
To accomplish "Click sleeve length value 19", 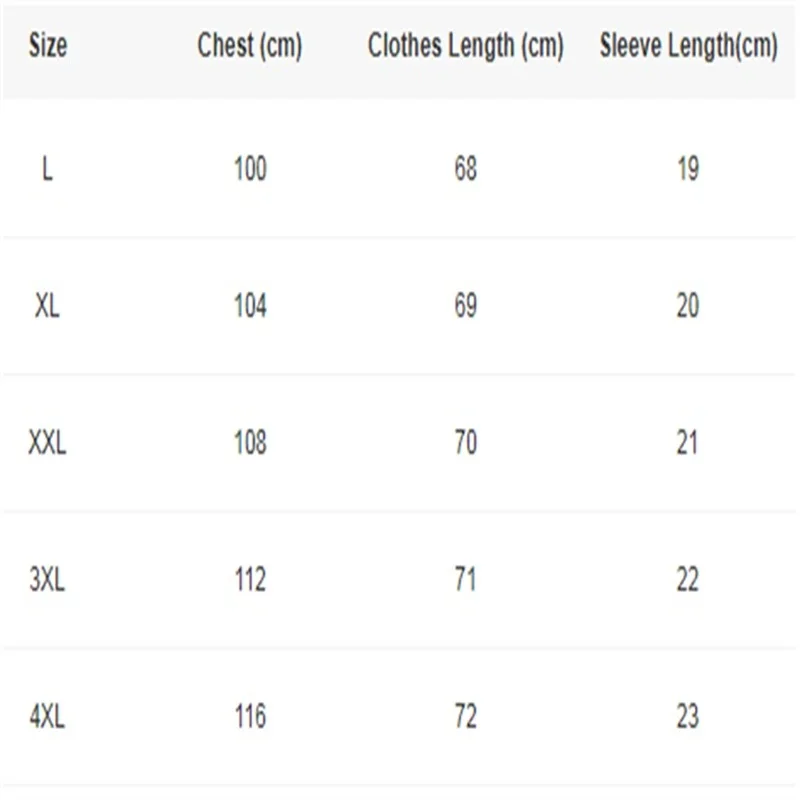I will coord(687,169).
